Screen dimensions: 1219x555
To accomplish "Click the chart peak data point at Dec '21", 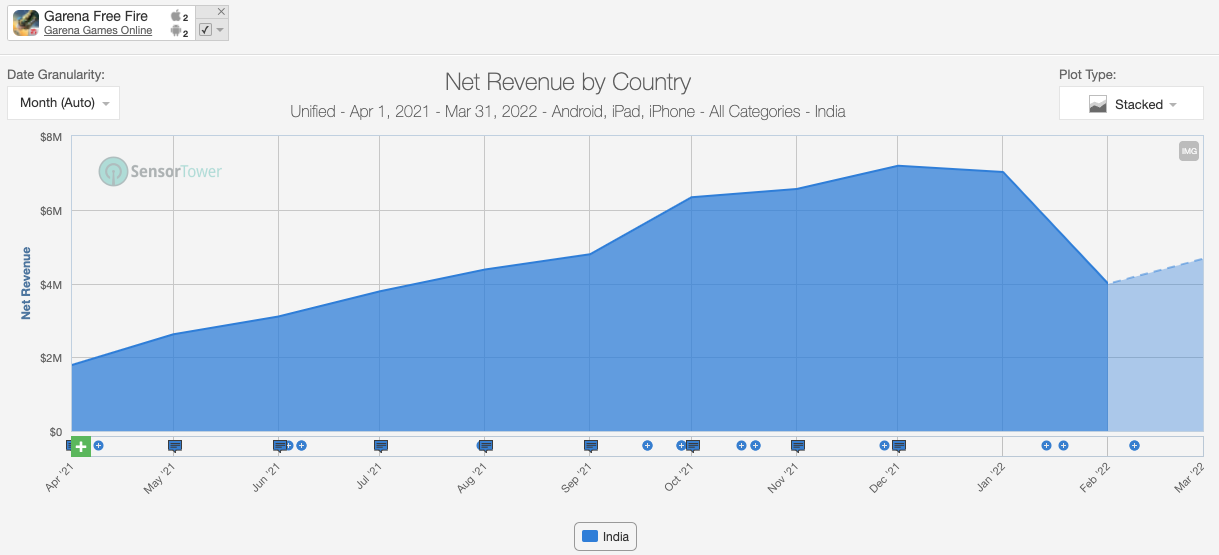I will point(899,166).
